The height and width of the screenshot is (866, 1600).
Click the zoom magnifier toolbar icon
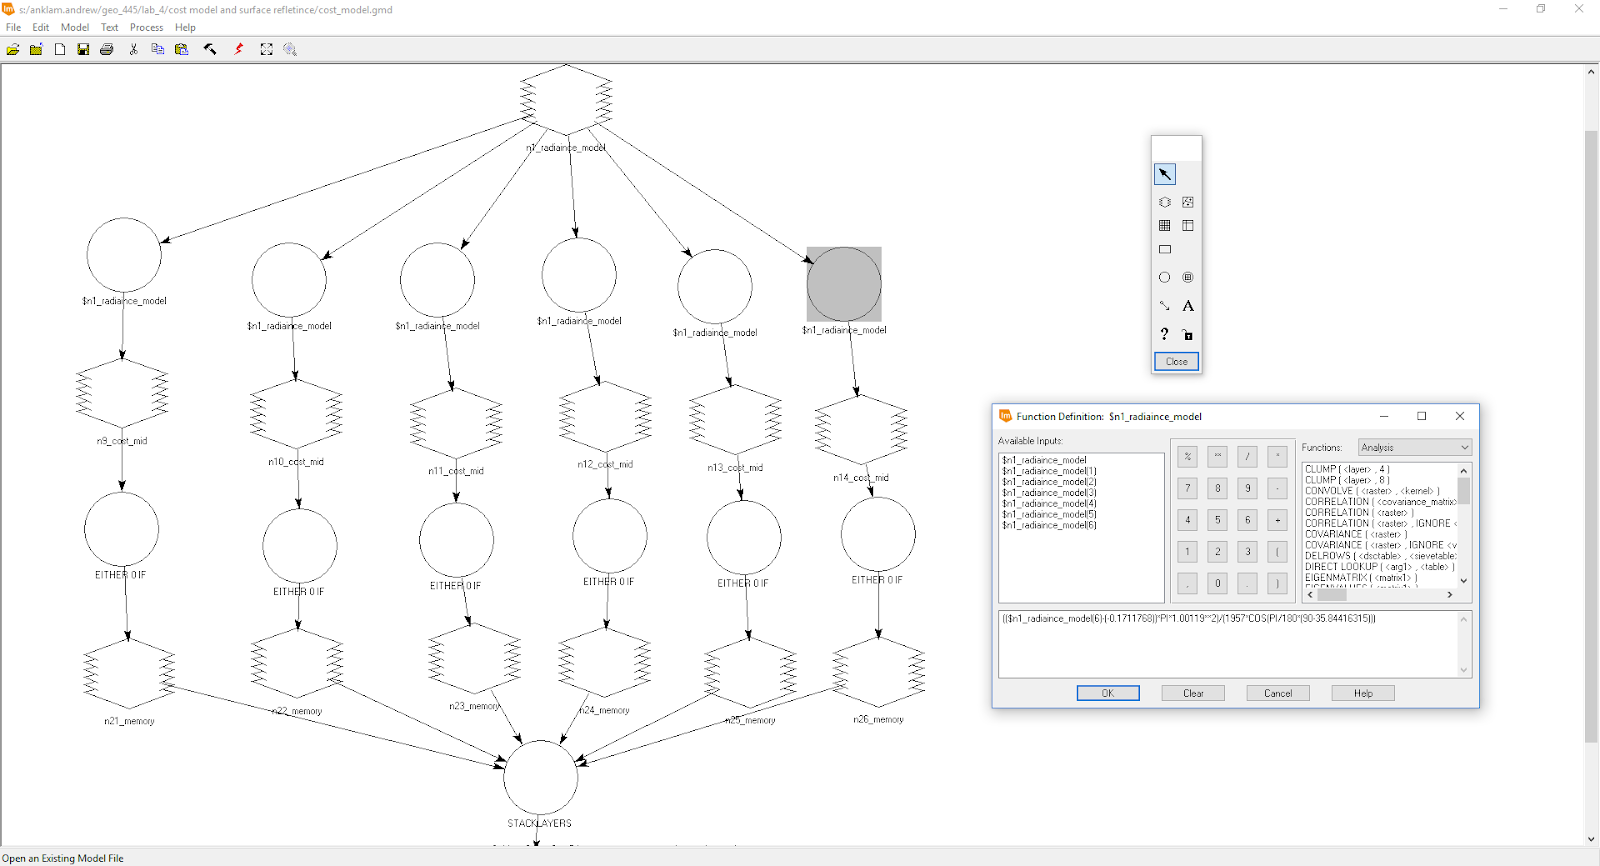click(290, 49)
